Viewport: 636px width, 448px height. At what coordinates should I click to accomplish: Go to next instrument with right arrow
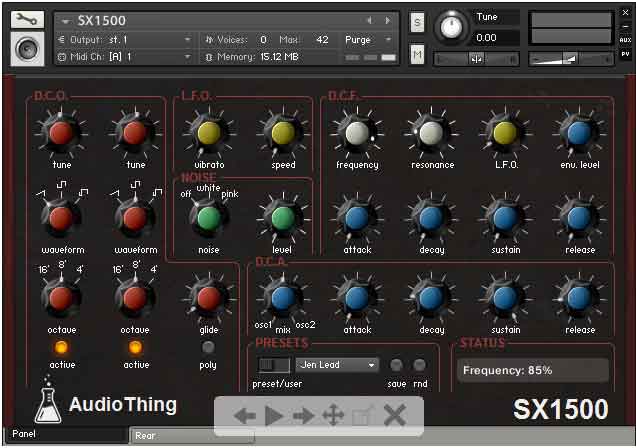point(388,20)
